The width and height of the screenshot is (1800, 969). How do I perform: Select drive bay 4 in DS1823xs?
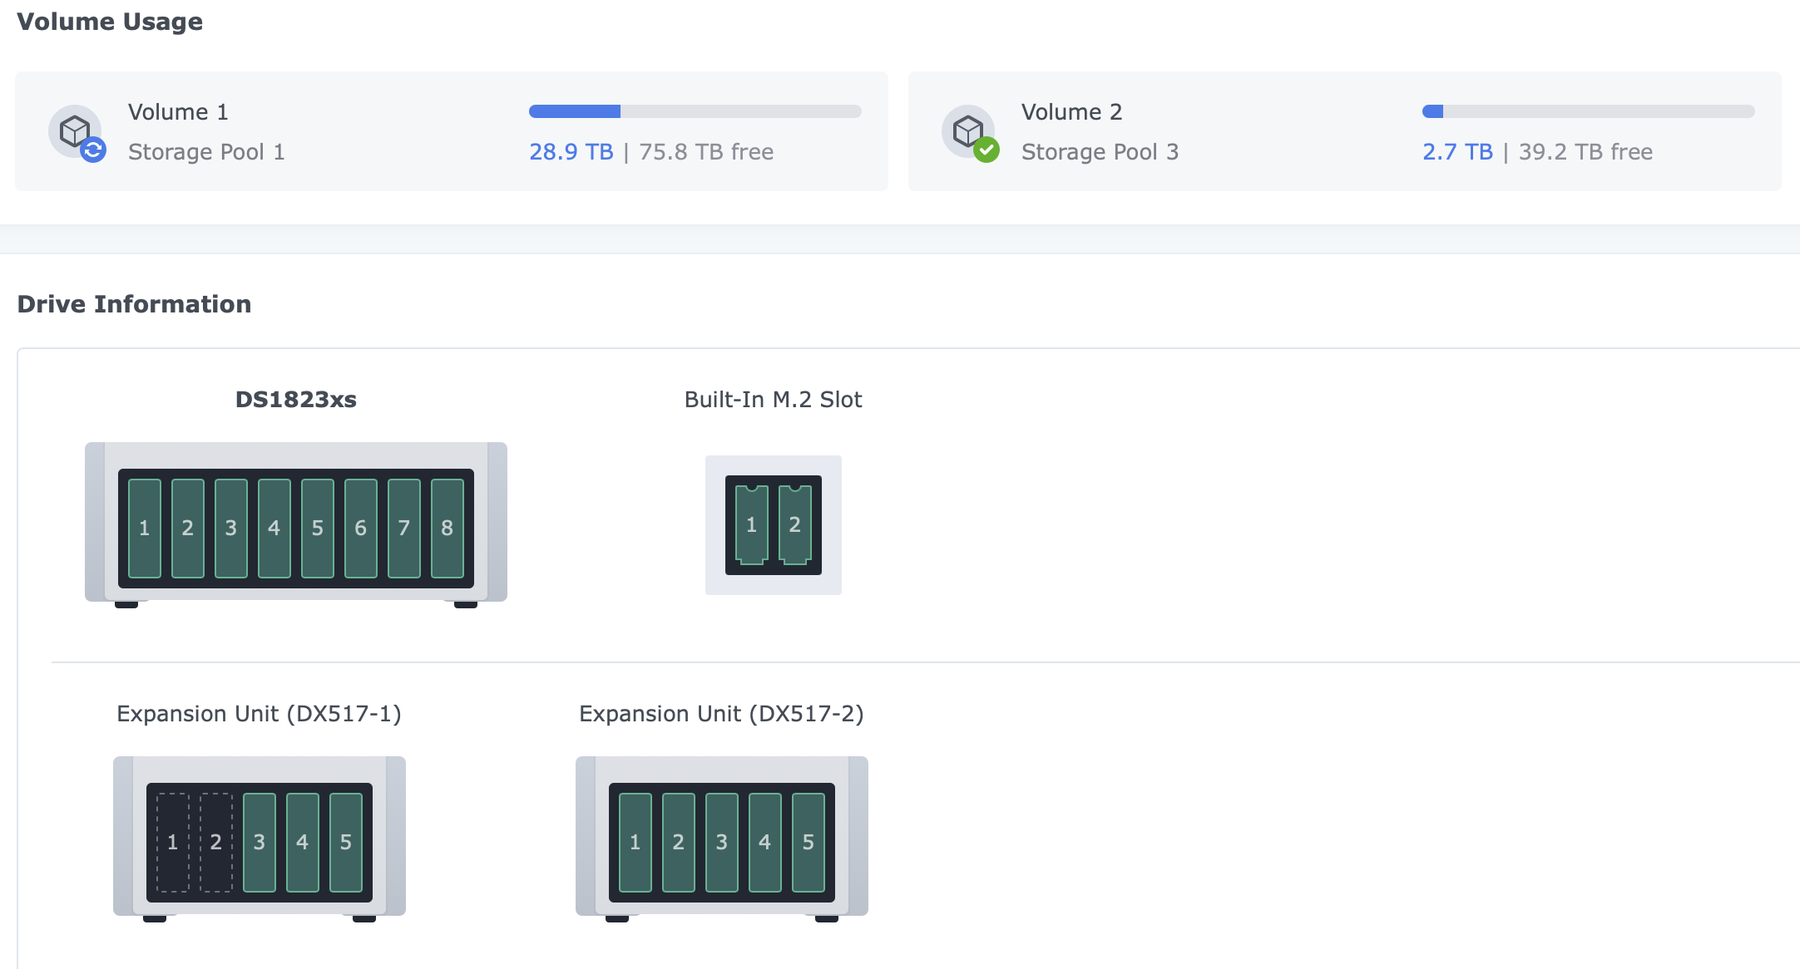(x=274, y=528)
